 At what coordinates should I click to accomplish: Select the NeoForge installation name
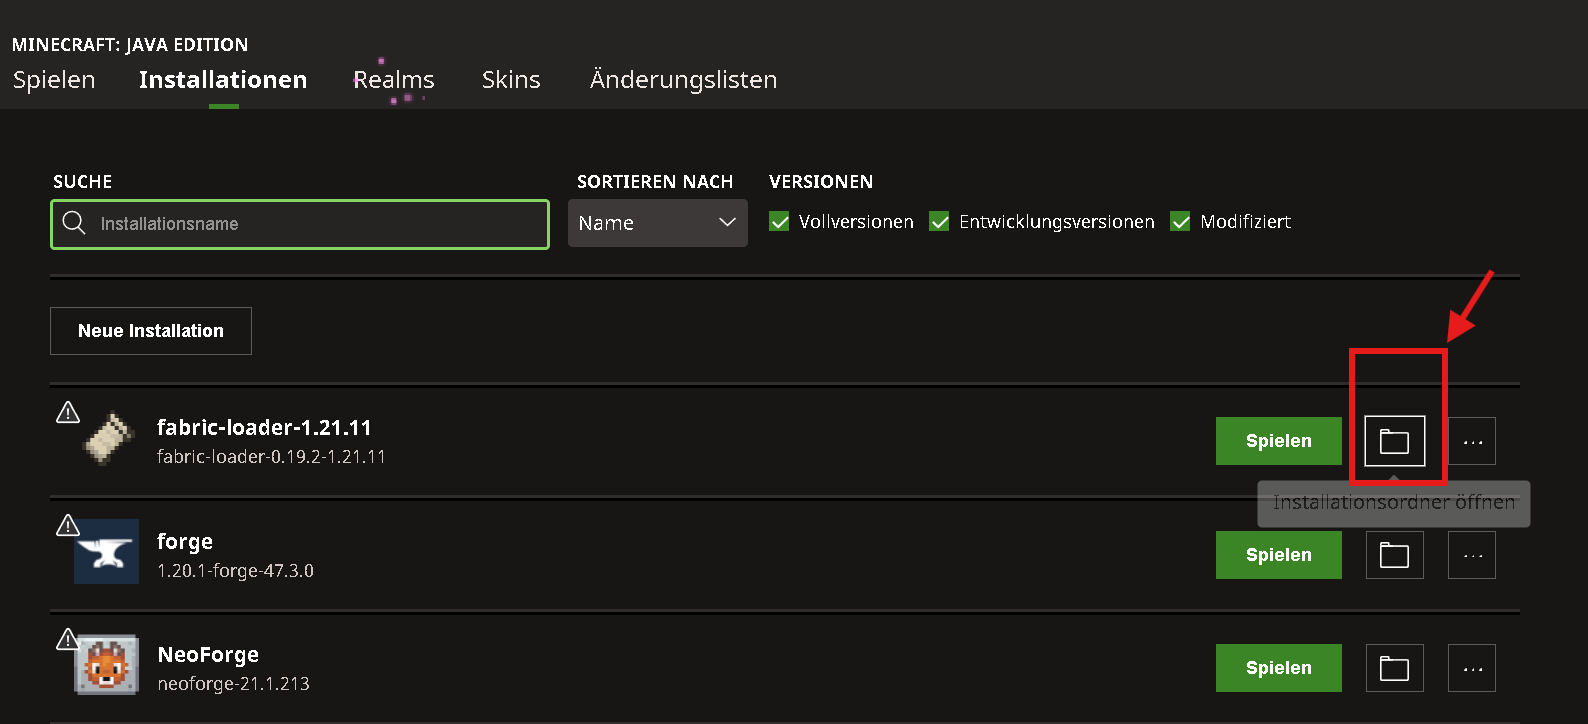pyautogui.click(x=208, y=654)
